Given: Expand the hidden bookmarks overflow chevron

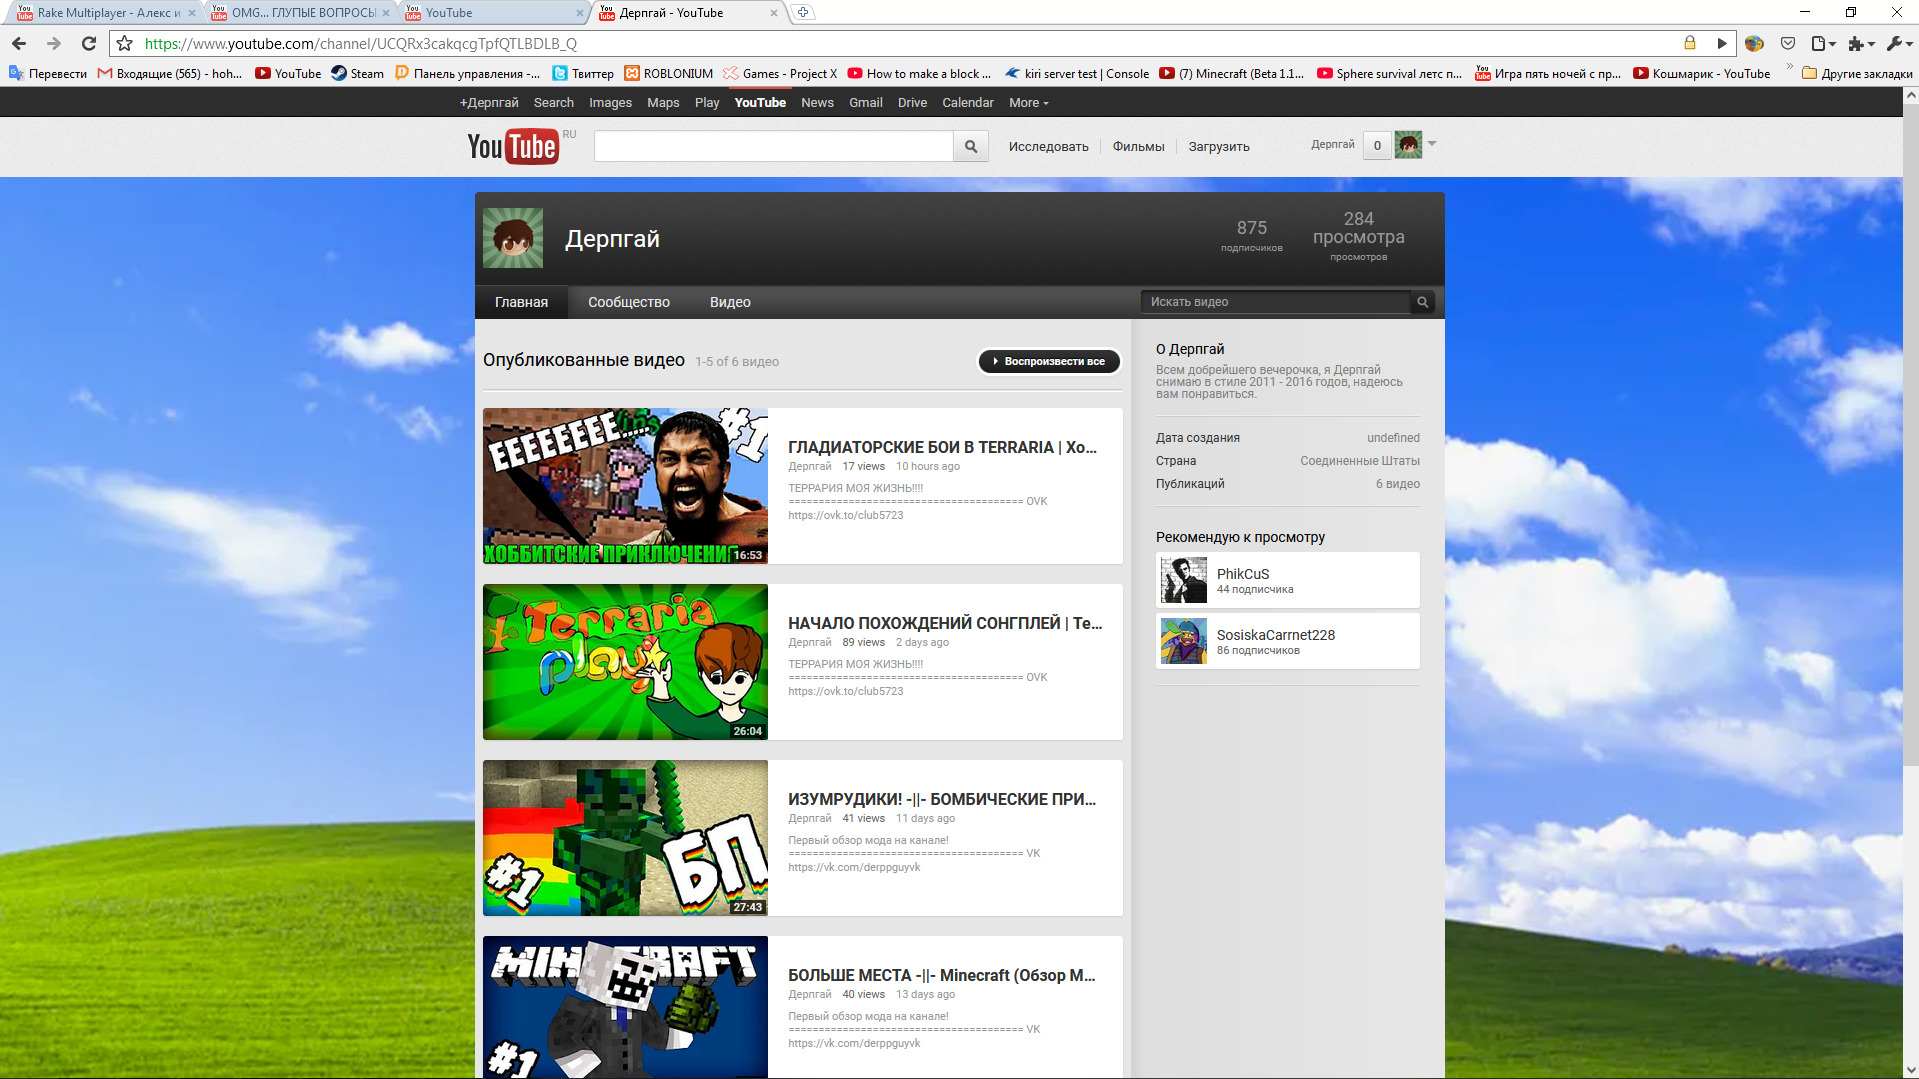Looking at the screenshot, I should tap(1789, 68).
